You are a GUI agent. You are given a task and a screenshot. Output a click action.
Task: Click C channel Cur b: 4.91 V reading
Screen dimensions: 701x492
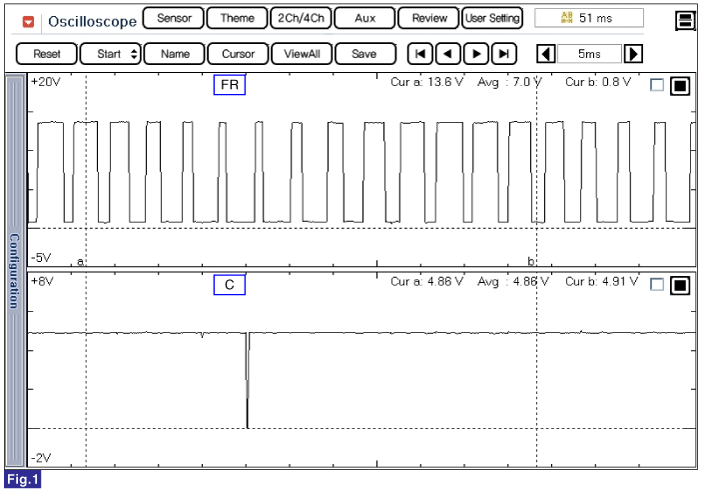602,282
